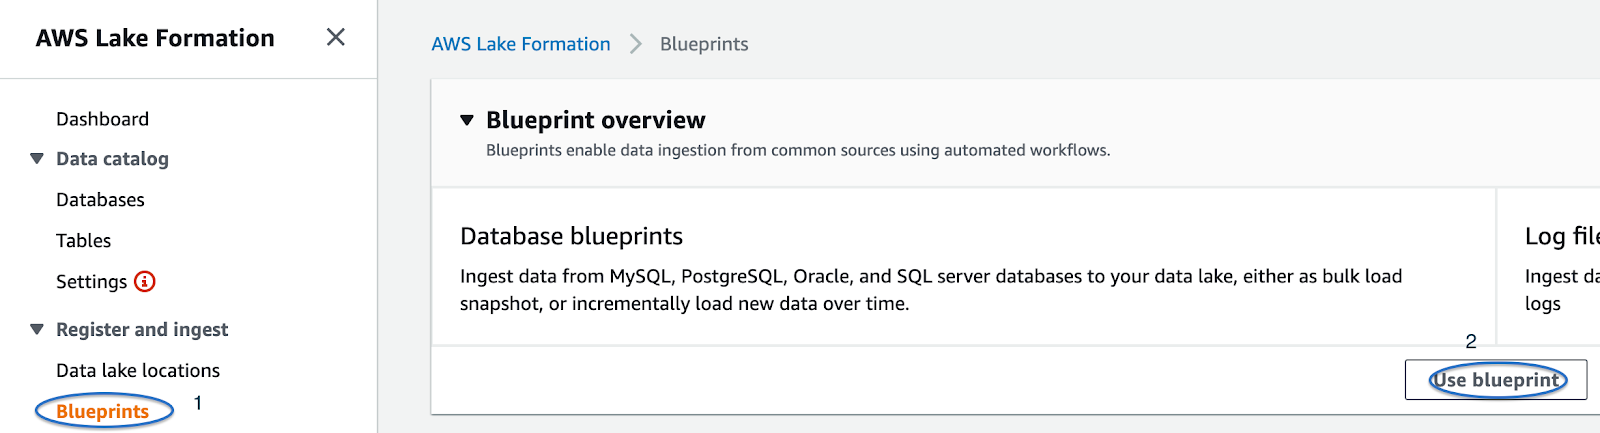Viewport: 1600px width, 433px height.
Task: Click the Blueprints breadcrumb text
Action: [704, 44]
